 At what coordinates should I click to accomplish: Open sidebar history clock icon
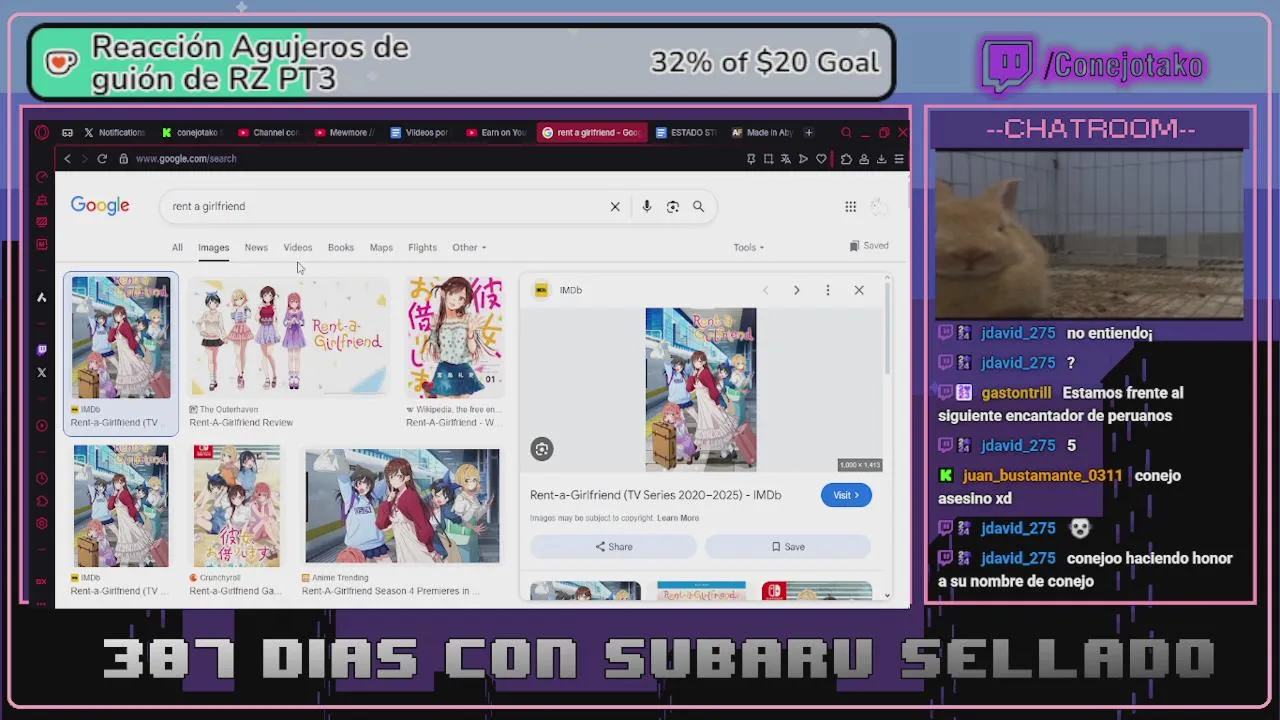41,479
